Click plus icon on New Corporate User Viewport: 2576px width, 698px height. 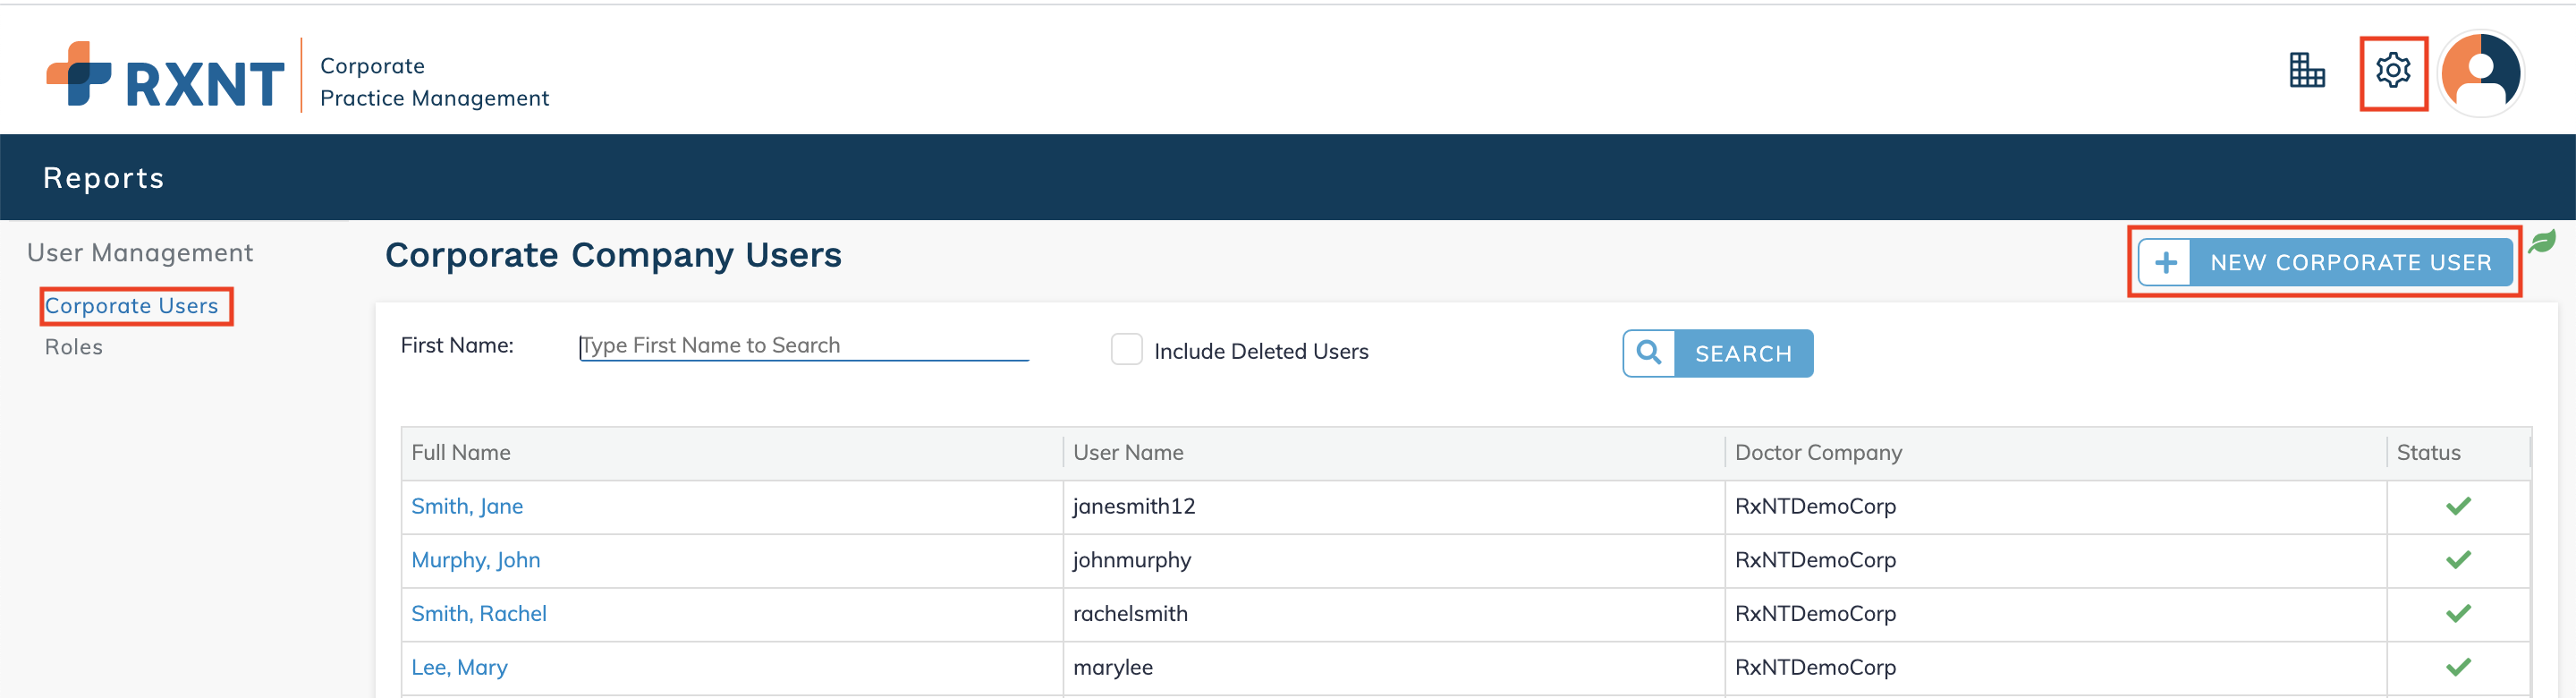pyautogui.click(x=2165, y=263)
